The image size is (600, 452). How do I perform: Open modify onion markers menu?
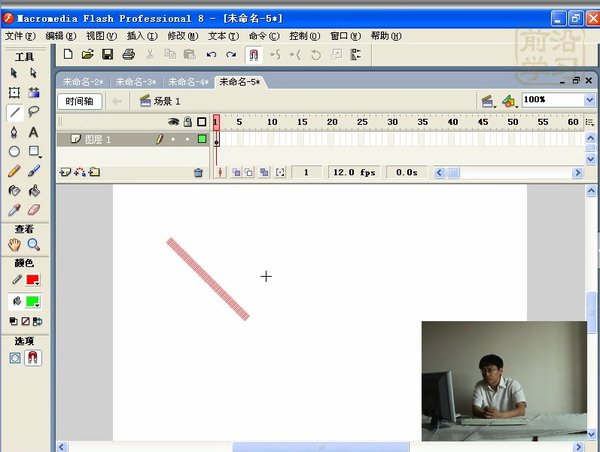280,173
